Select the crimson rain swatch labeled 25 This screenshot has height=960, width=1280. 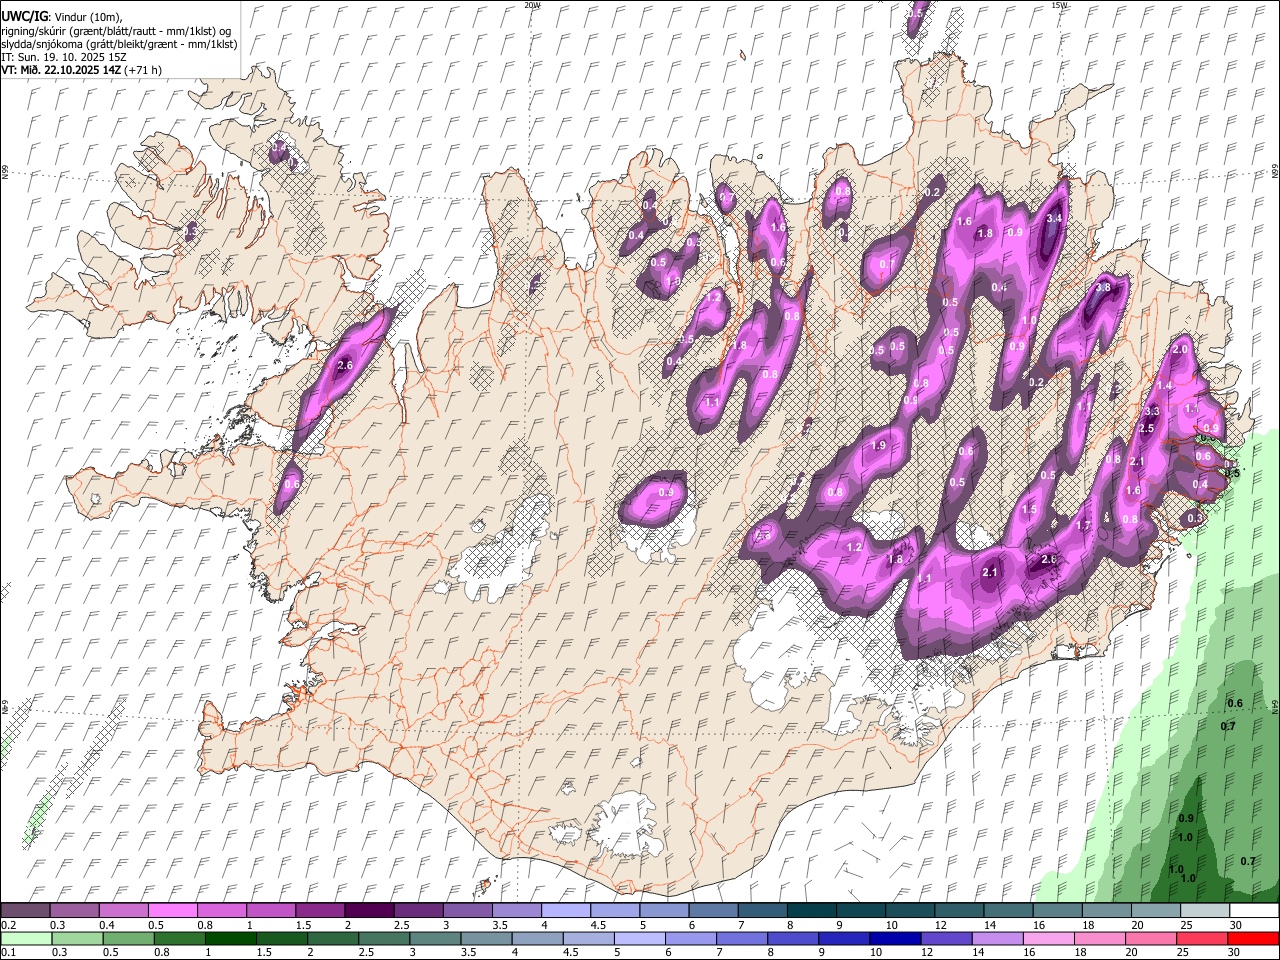(x=1201, y=938)
